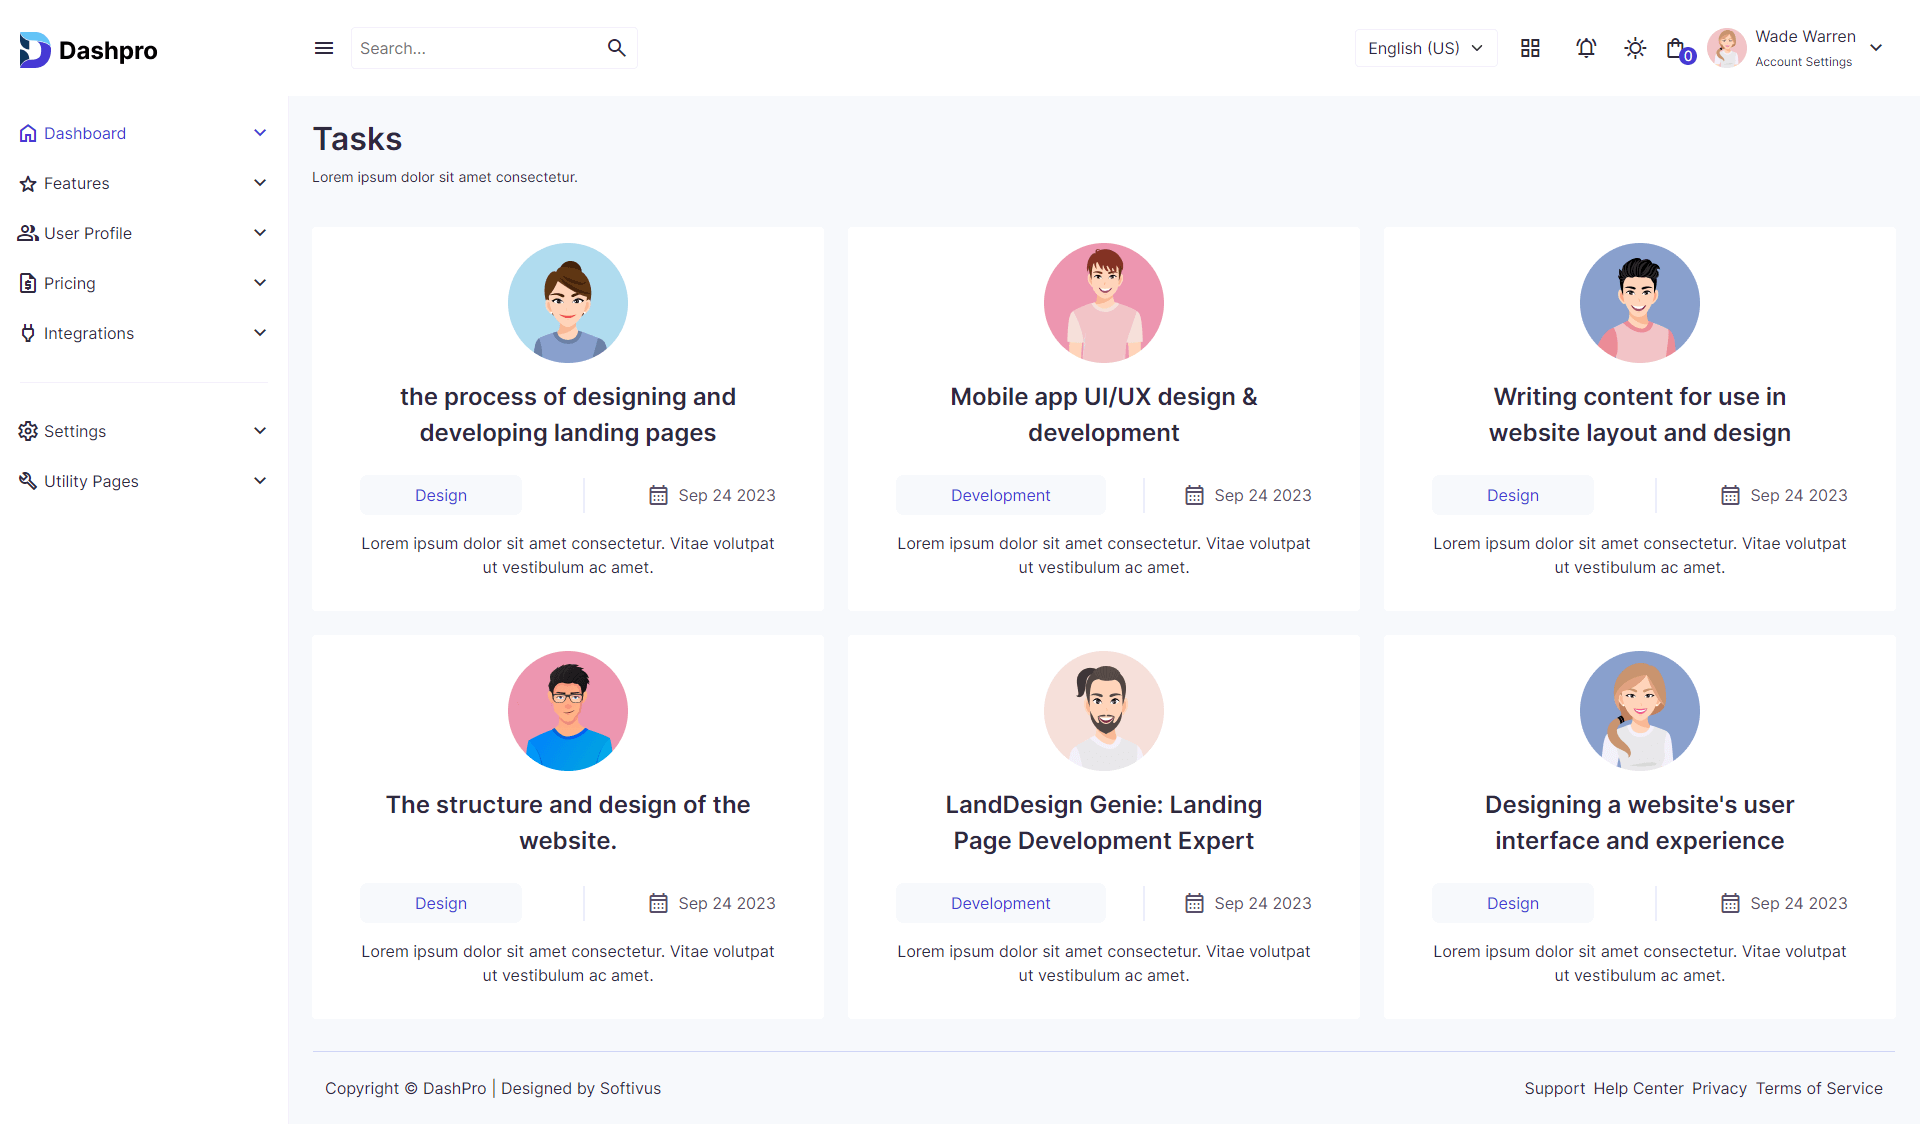
Task: Toggle light/dark theme sun icon
Action: pyautogui.click(x=1635, y=48)
